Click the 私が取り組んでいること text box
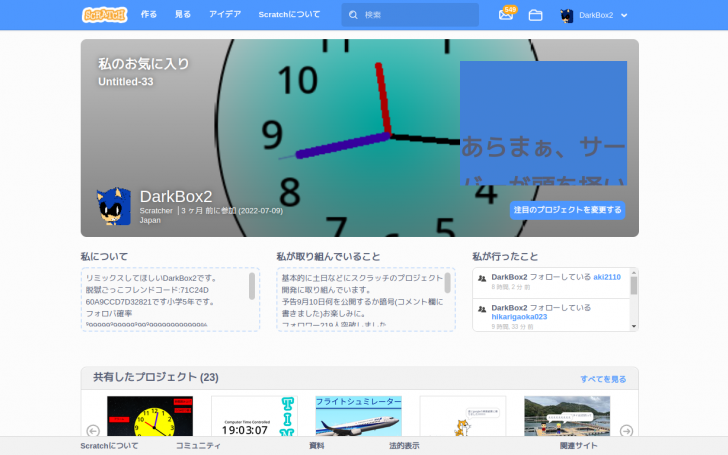 (x=366, y=299)
